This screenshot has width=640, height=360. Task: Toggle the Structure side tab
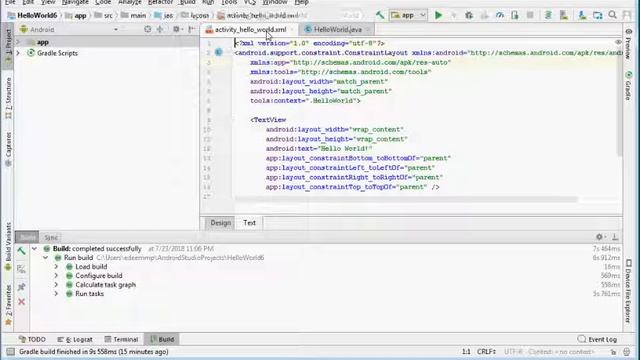coord(8,98)
